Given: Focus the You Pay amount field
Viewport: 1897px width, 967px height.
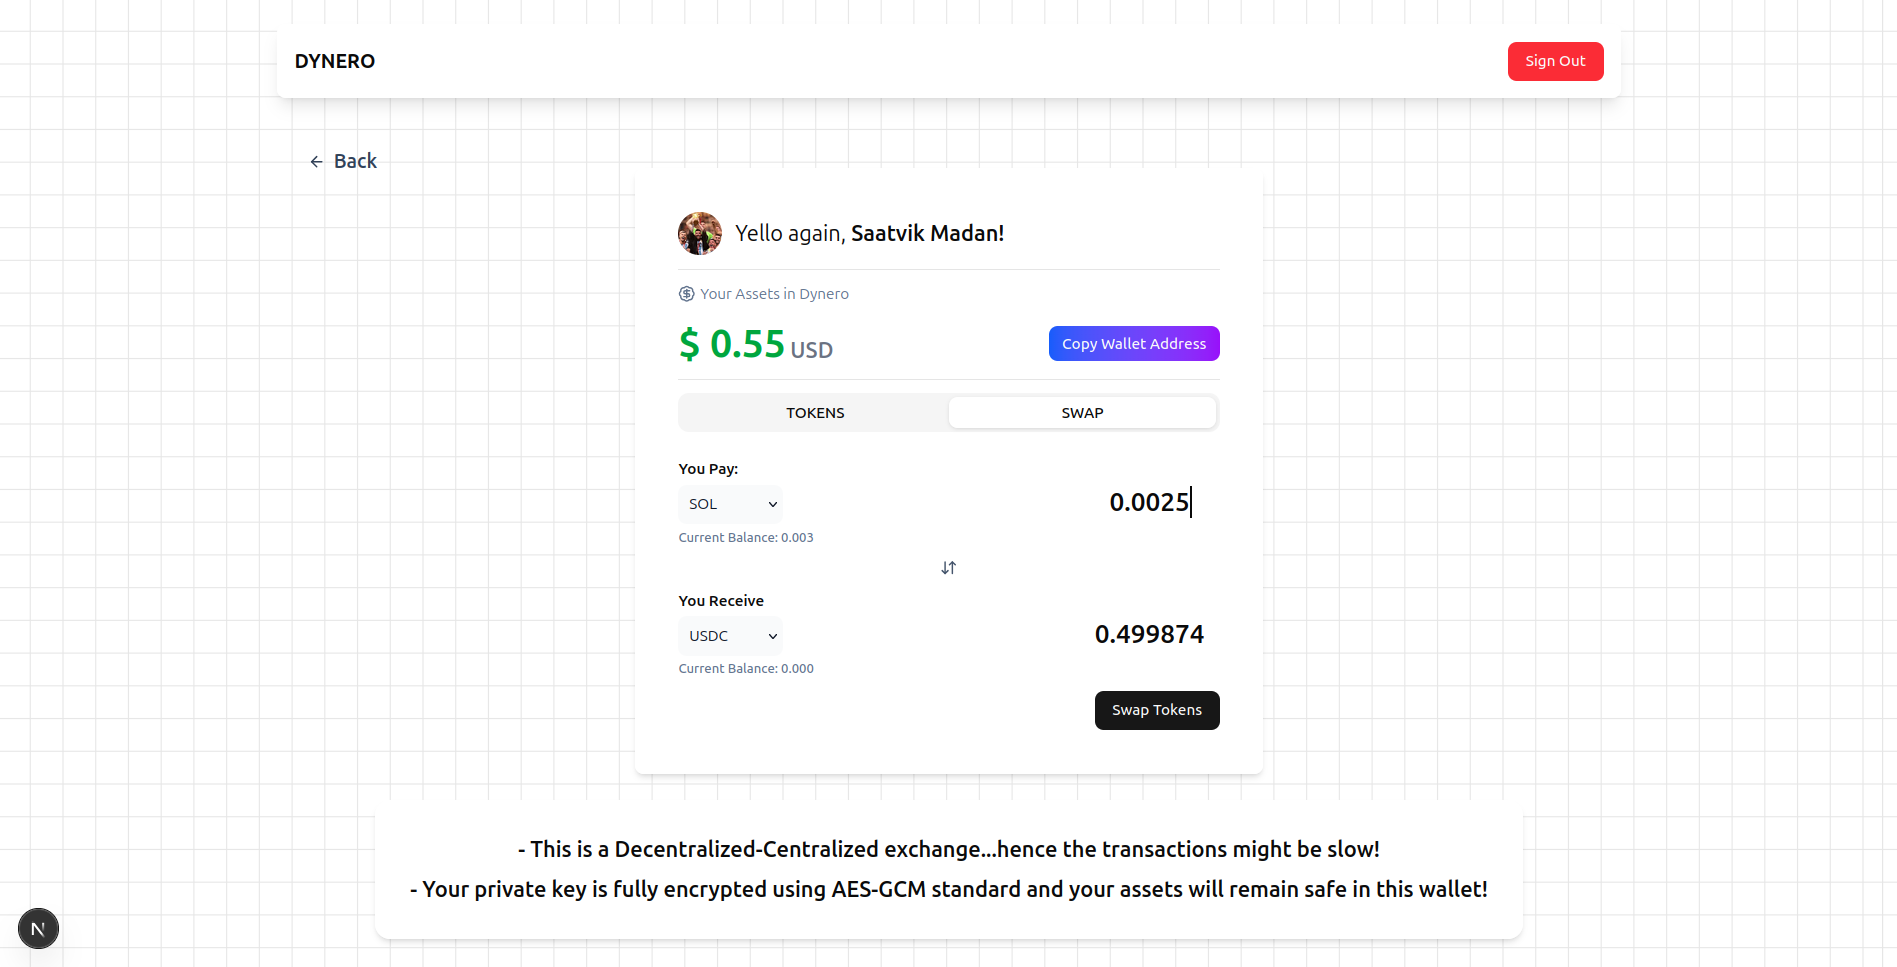Looking at the screenshot, I should pyautogui.click(x=1100, y=503).
